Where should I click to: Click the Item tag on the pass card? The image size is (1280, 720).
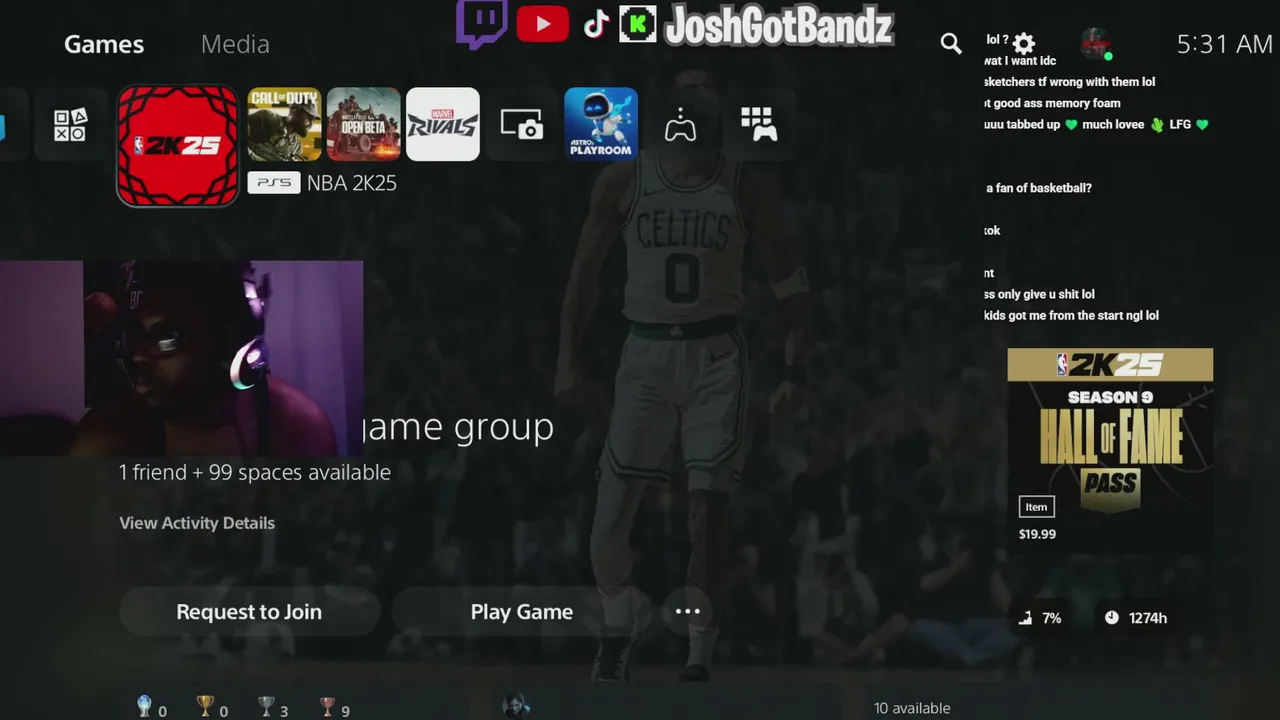[x=1036, y=507]
